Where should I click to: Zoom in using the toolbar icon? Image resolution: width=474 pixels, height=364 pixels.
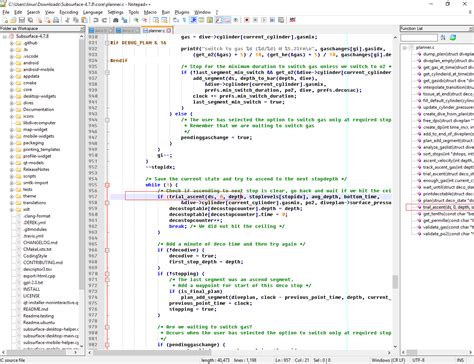pyautogui.click(x=136, y=20)
